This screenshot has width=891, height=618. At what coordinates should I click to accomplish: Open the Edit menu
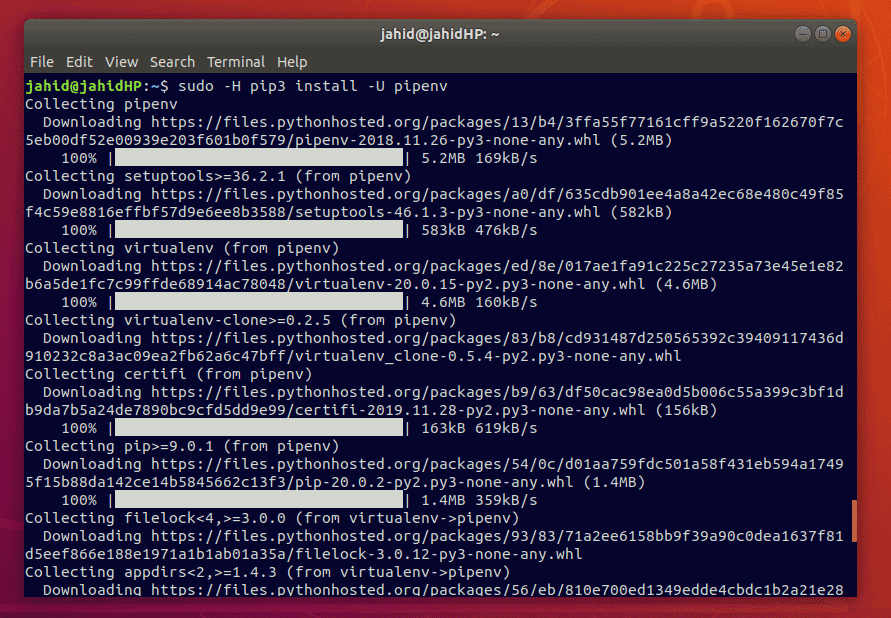(79, 62)
